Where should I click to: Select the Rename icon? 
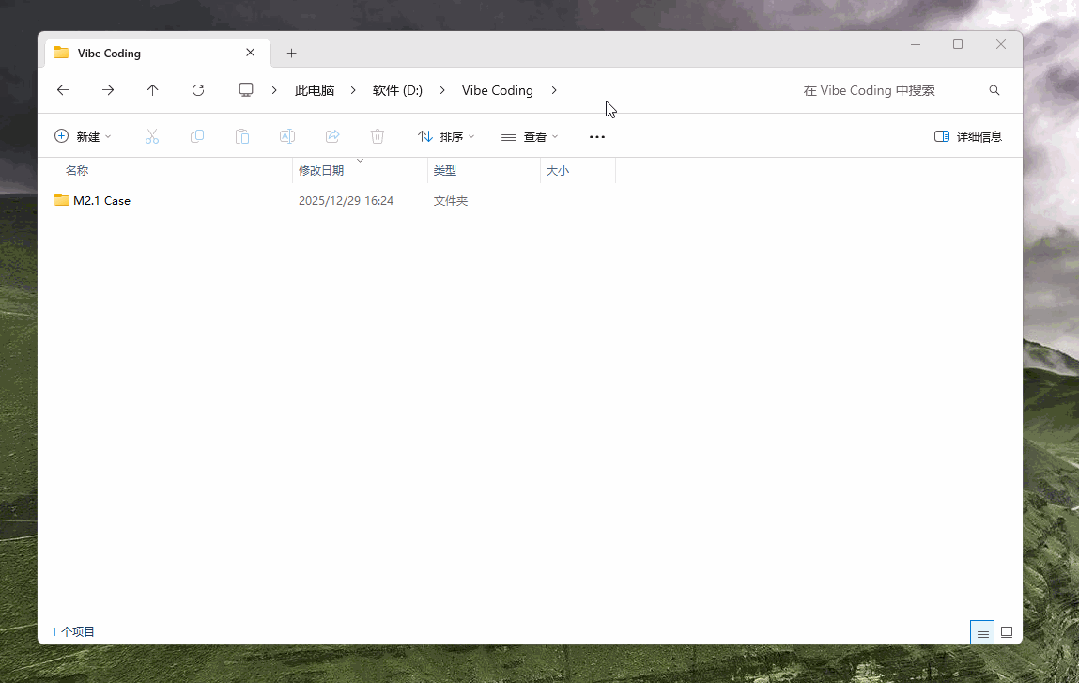pyautogui.click(x=287, y=136)
